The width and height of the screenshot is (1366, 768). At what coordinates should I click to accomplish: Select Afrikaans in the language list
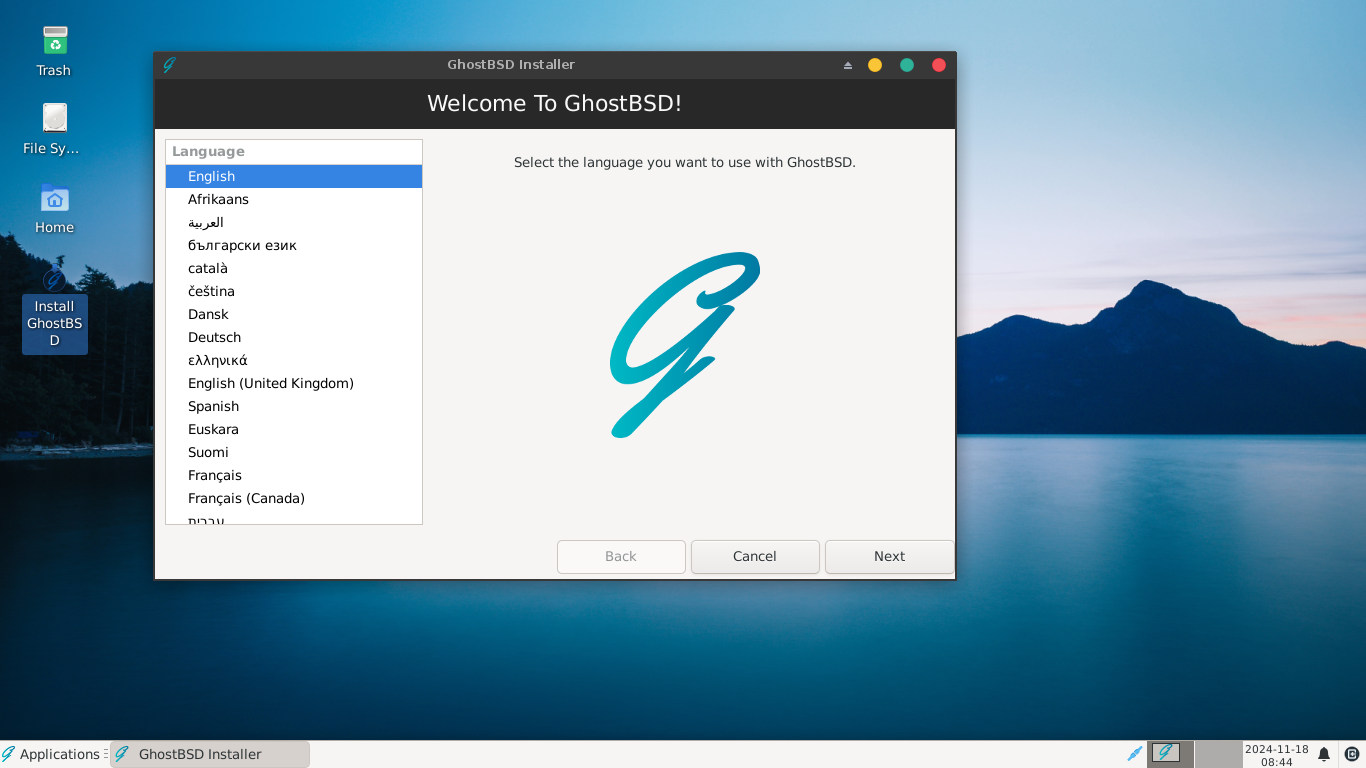294,200
